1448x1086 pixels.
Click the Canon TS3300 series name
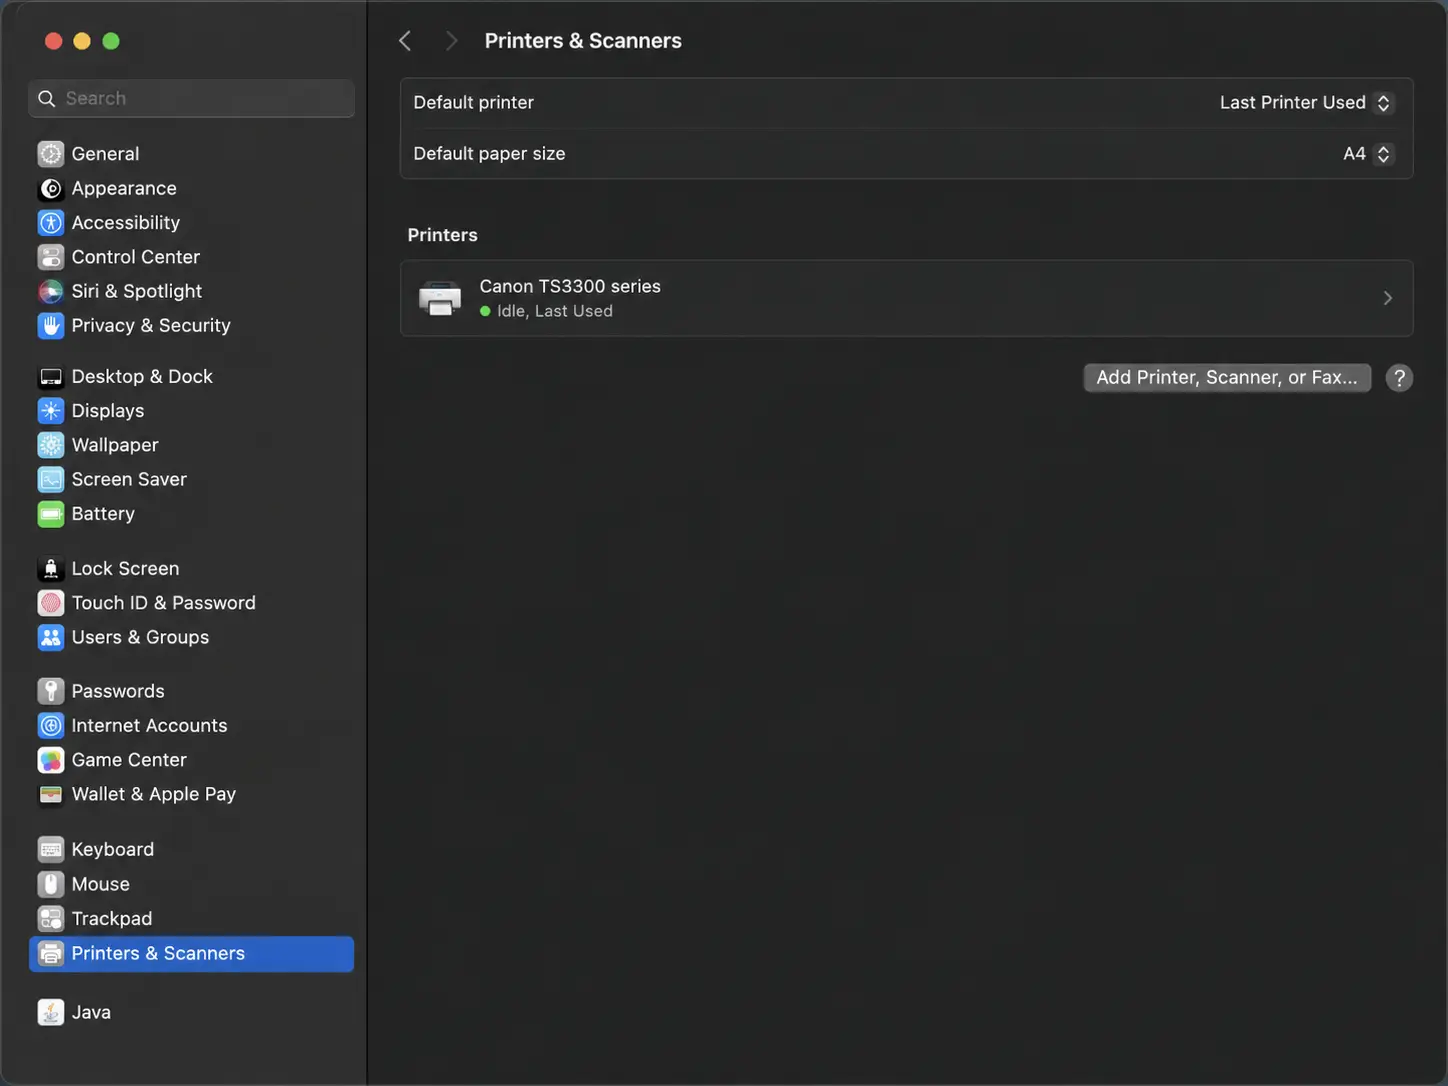point(570,286)
